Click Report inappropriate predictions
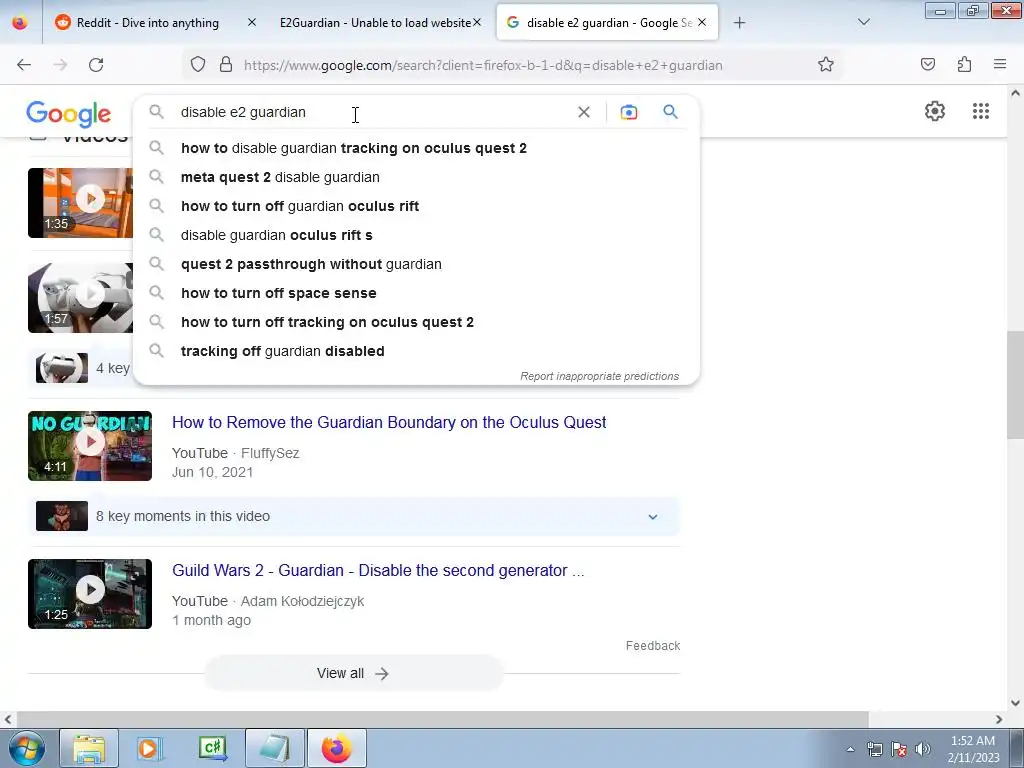This screenshot has height=768, width=1024. coord(600,376)
